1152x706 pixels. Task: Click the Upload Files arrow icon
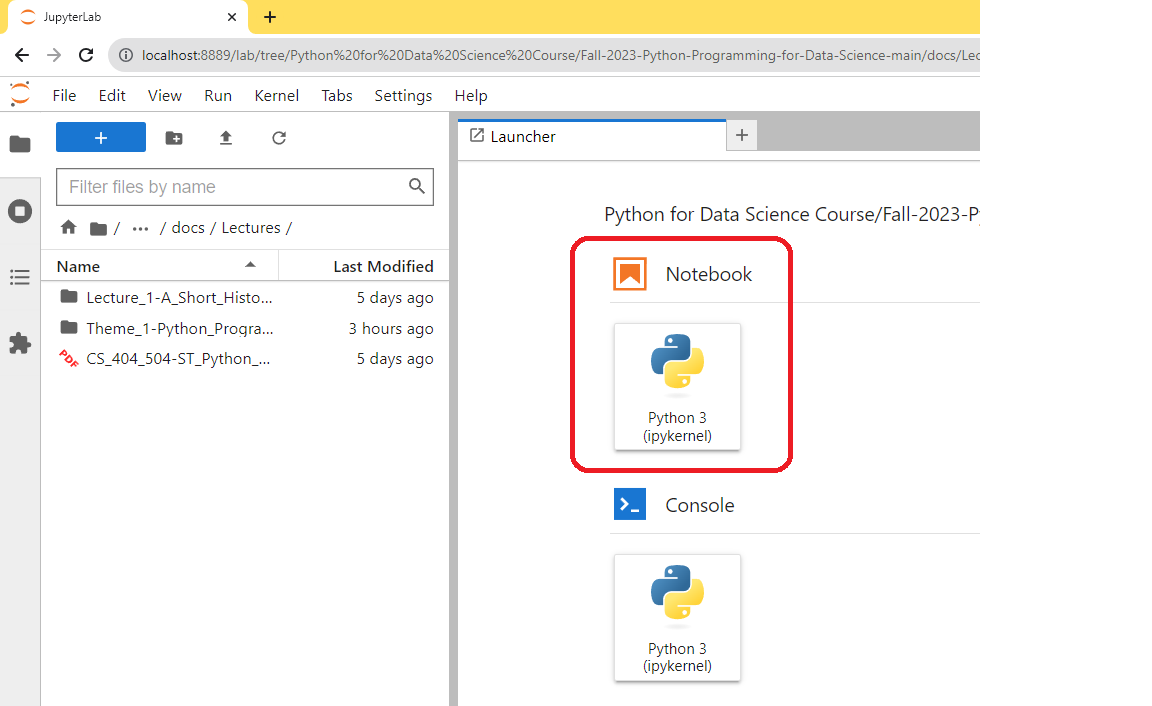226,137
